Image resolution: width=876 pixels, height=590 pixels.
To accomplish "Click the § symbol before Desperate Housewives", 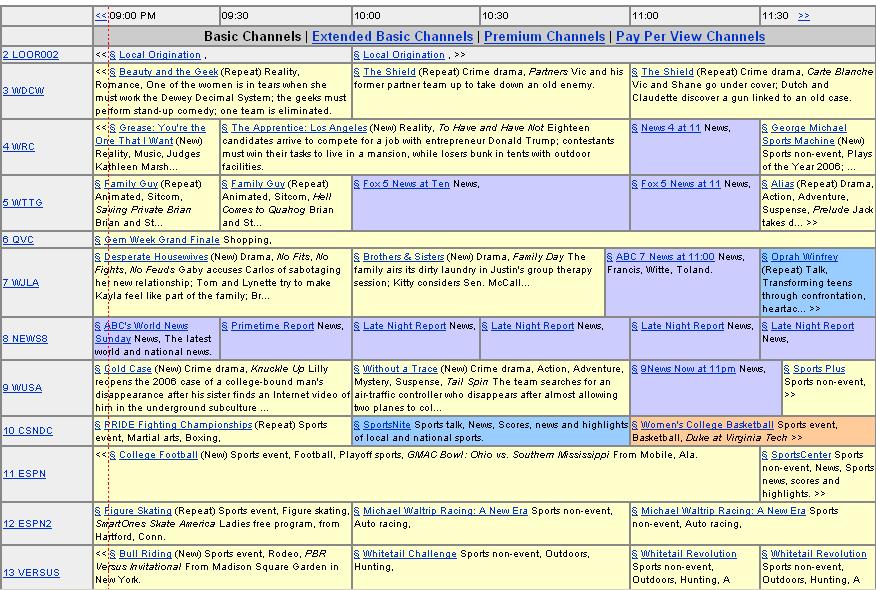I will point(98,257).
